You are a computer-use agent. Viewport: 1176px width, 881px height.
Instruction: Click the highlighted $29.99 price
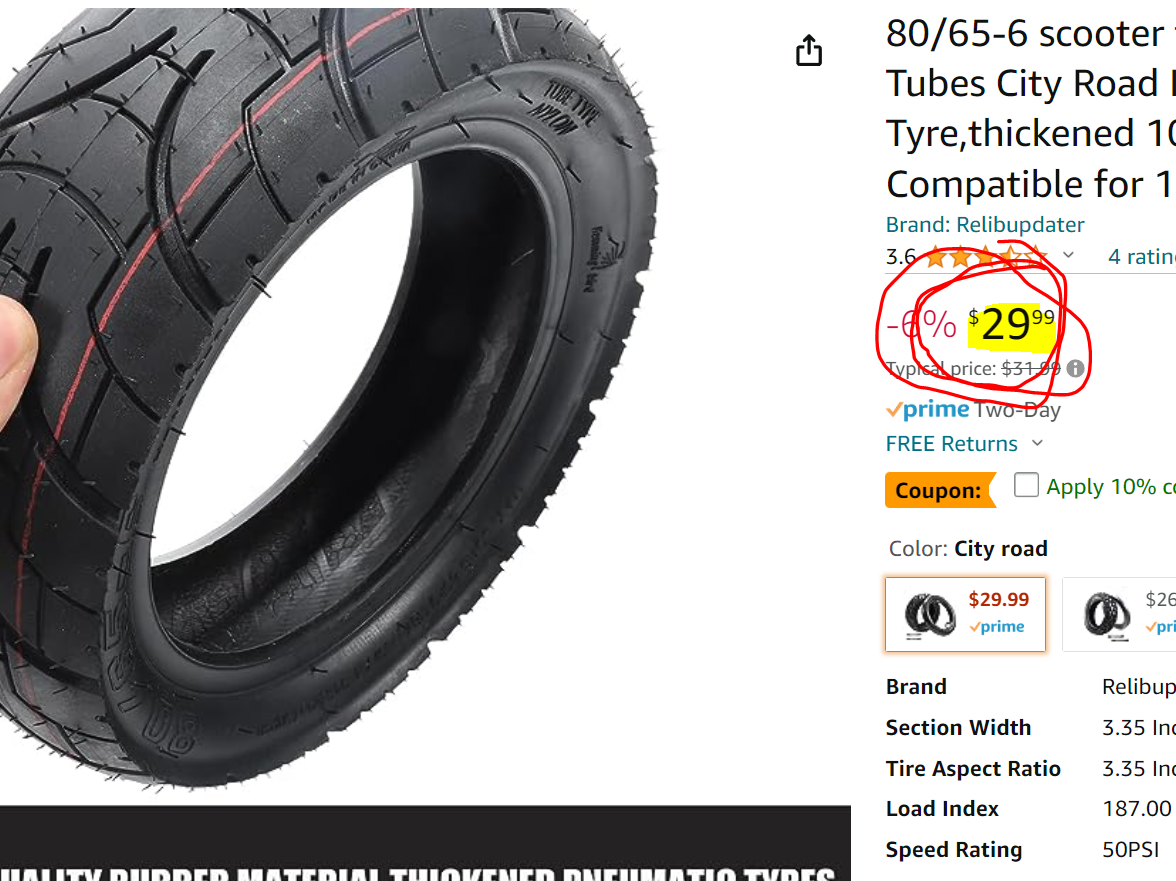point(1006,325)
